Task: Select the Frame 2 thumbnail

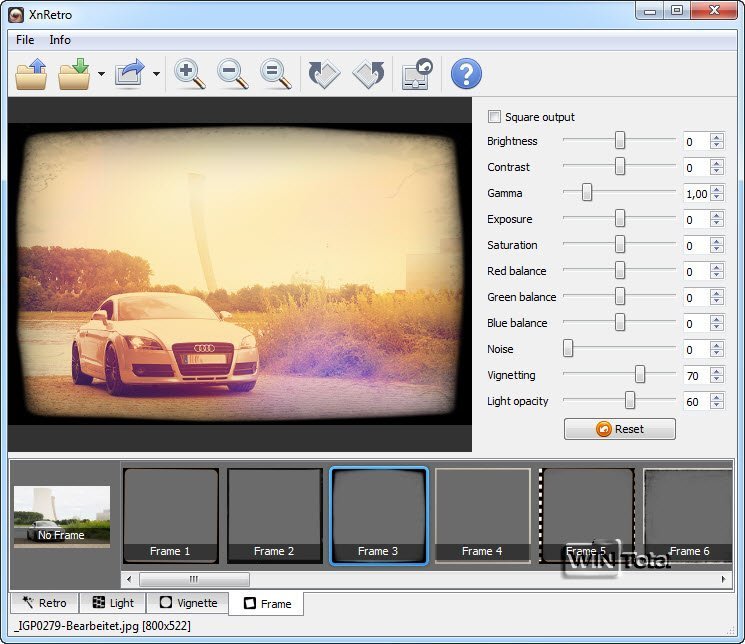Action: click(x=274, y=515)
